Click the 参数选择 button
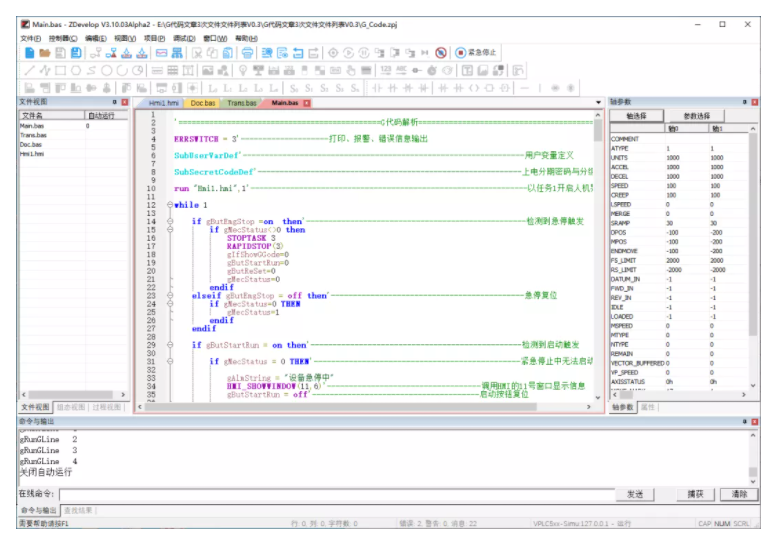Screen dimensions: 777x550 click(696, 116)
